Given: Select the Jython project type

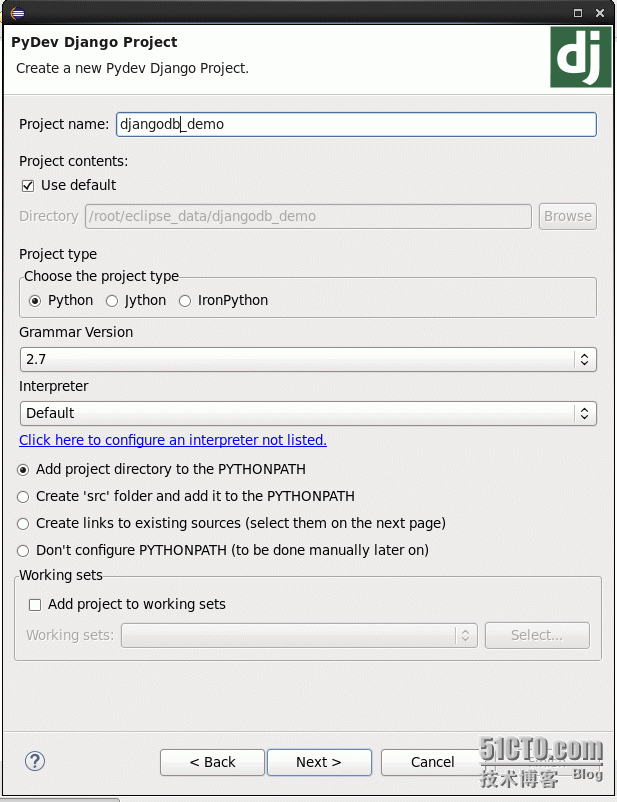Looking at the screenshot, I should 112,301.
